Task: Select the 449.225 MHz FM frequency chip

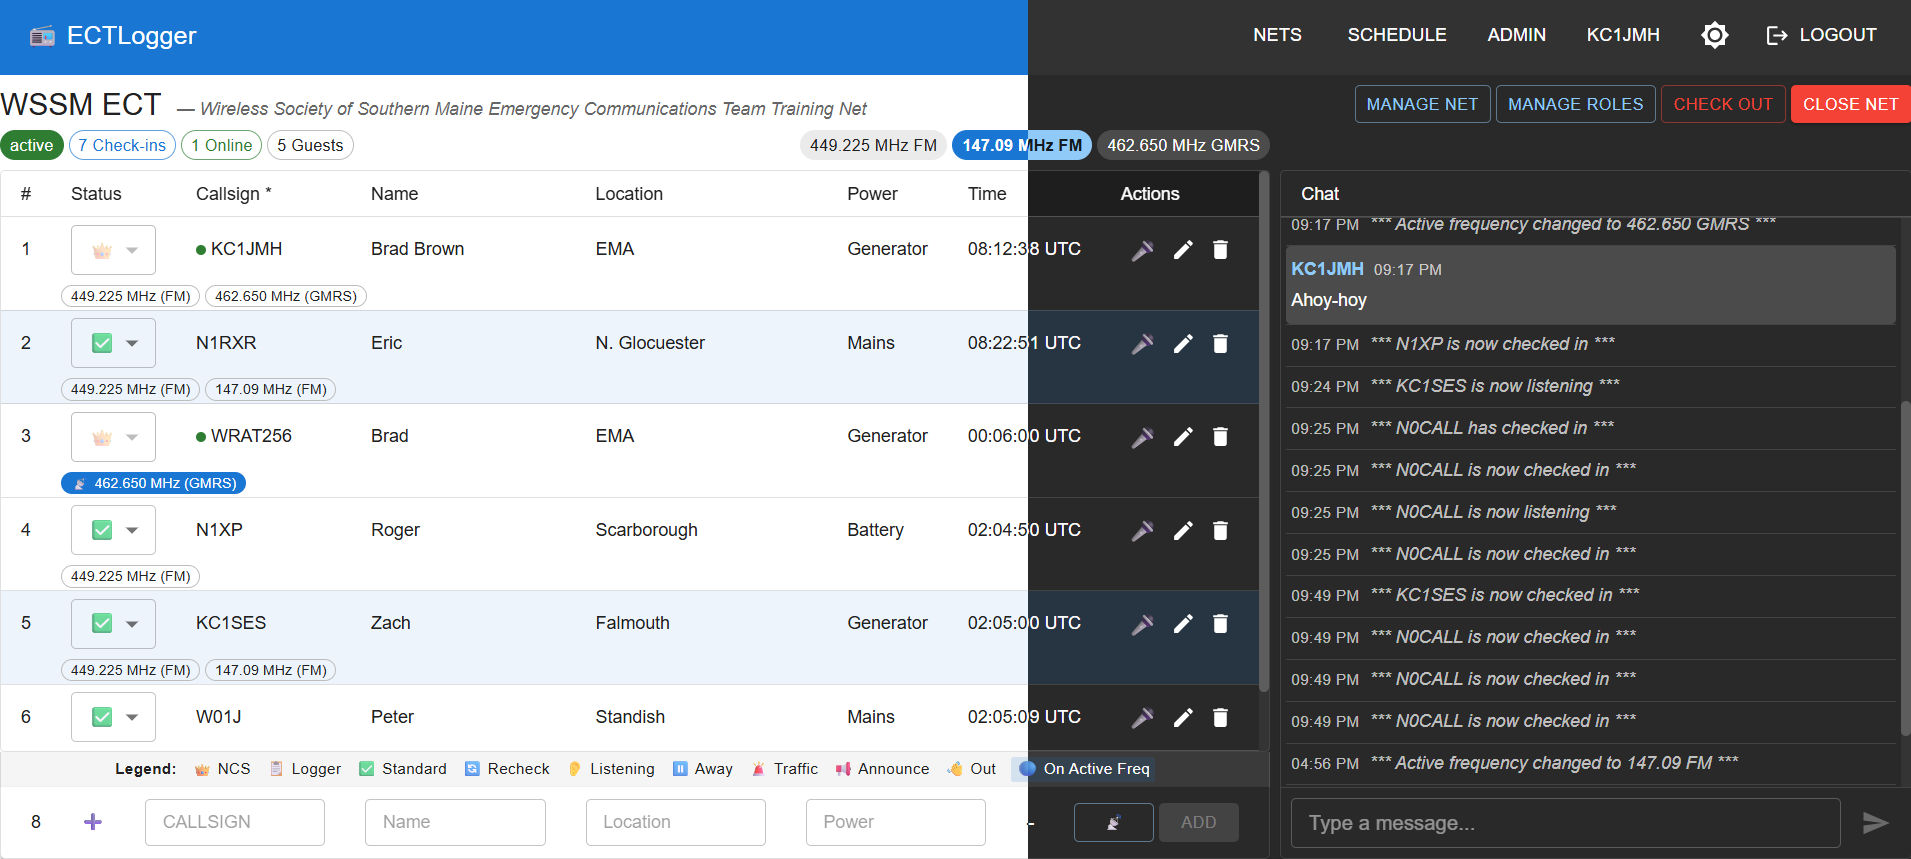Action: pyautogui.click(x=872, y=146)
